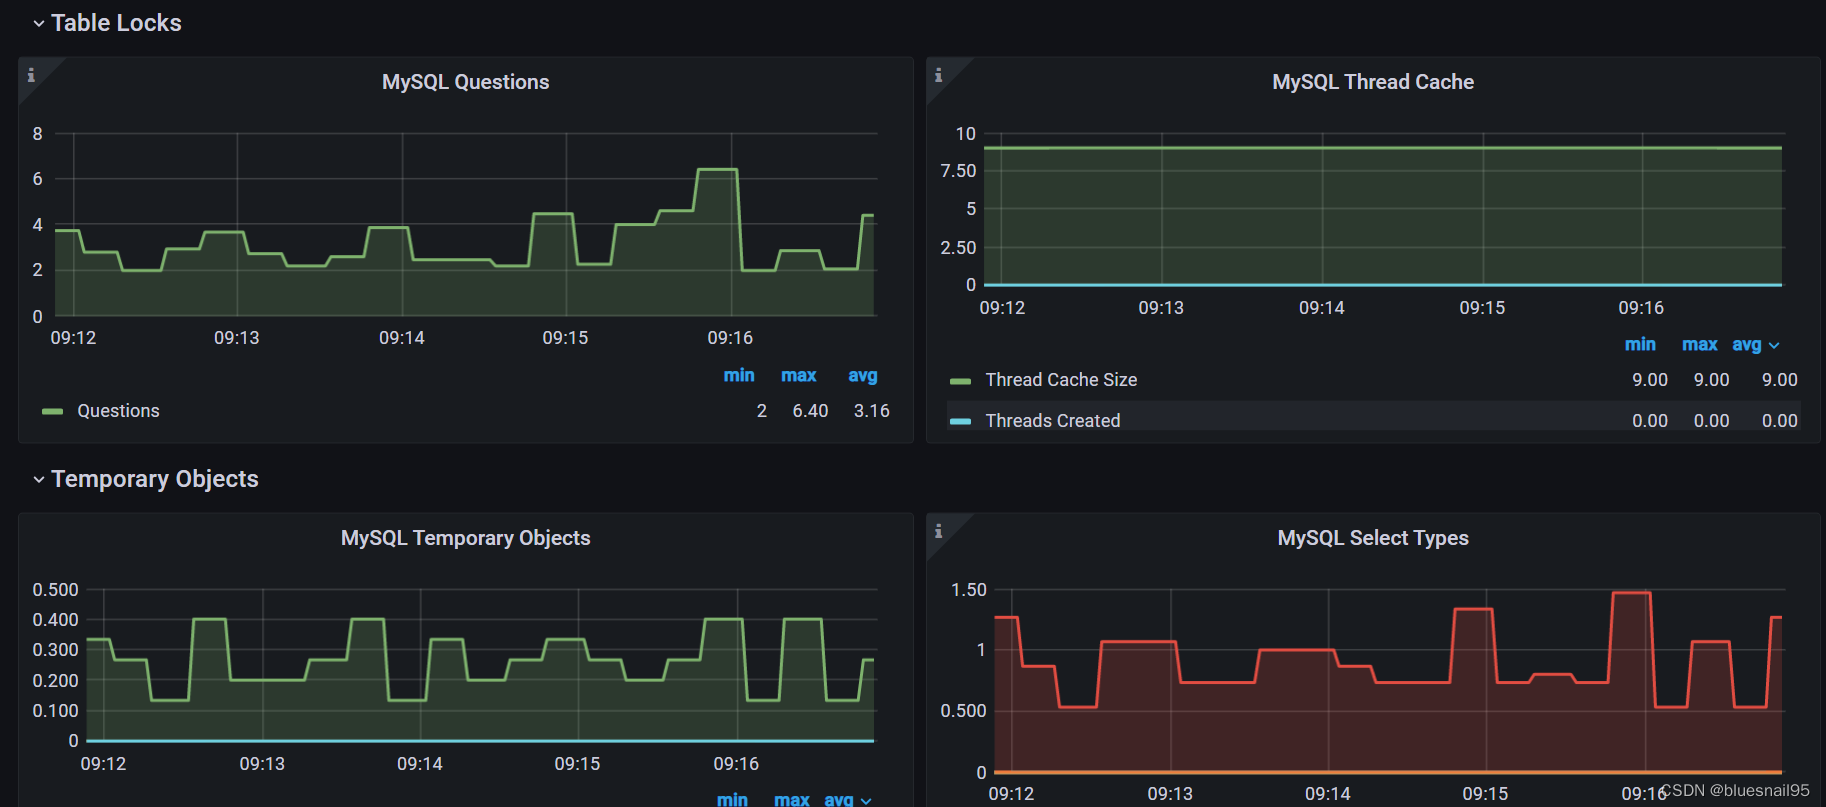Click the Questions min value 2

click(x=762, y=411)
